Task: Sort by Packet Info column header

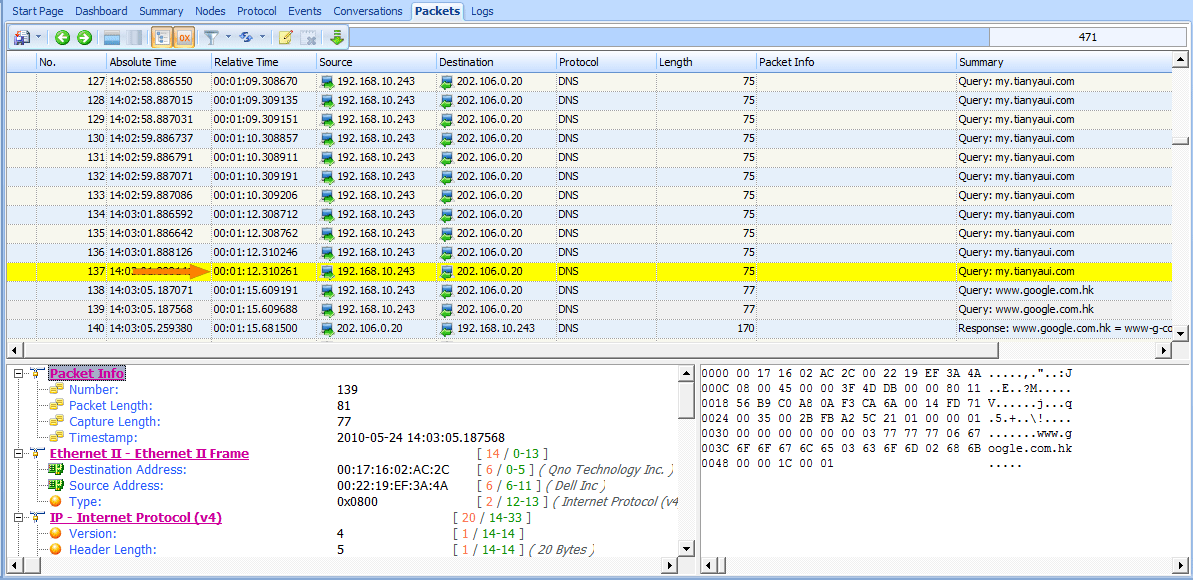Action: [x=856, y=62]
